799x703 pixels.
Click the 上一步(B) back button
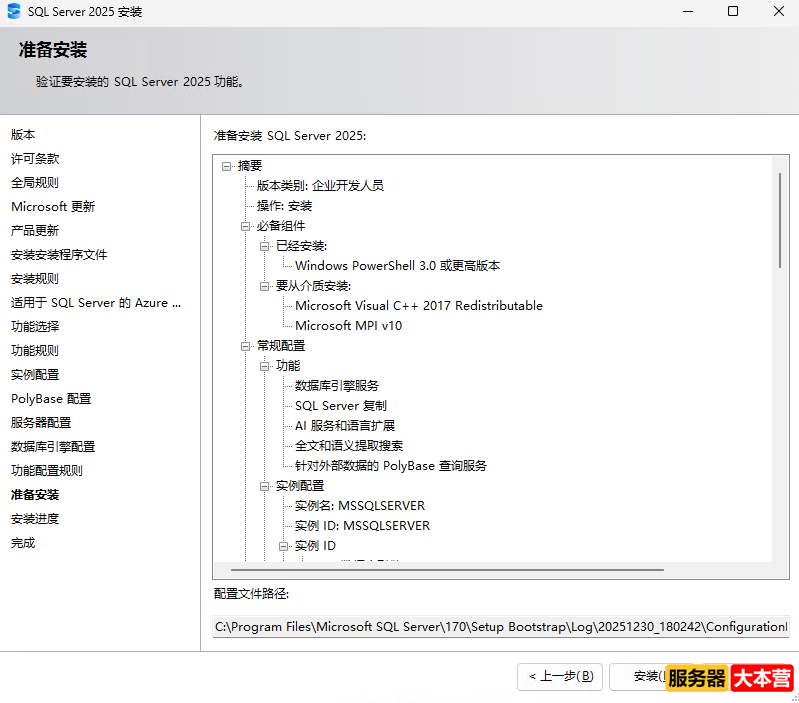coord(560,677)
